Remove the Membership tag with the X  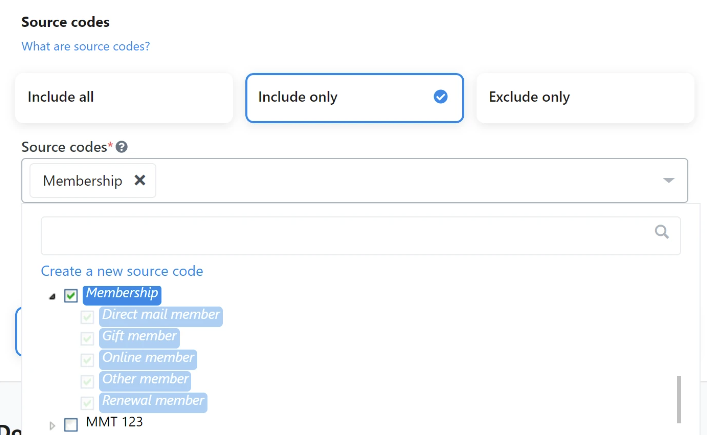pos(140,180)
